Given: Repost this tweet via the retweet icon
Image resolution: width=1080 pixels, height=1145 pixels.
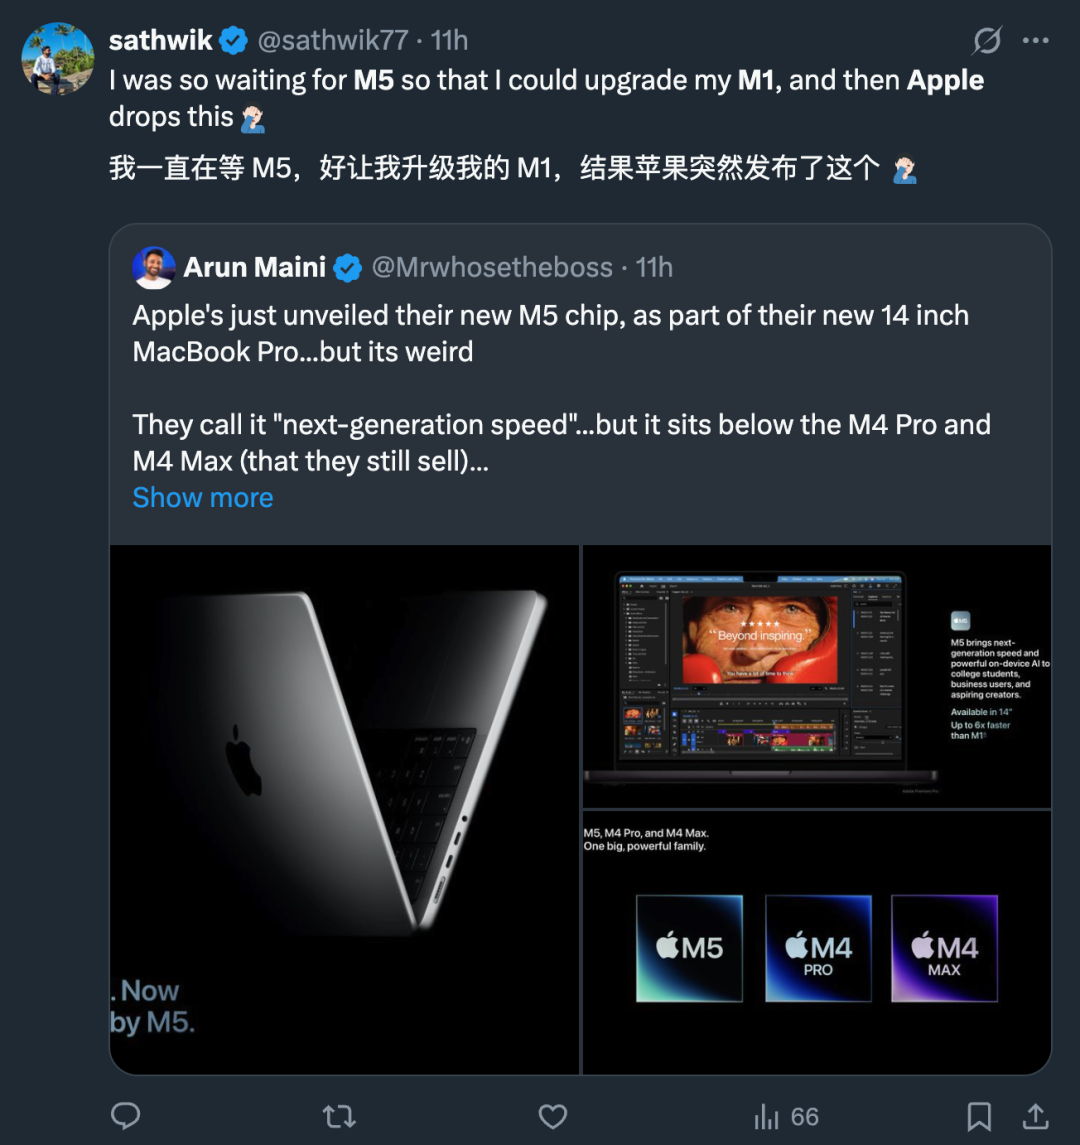Looking at the screenshot, I should [339, 1117].
